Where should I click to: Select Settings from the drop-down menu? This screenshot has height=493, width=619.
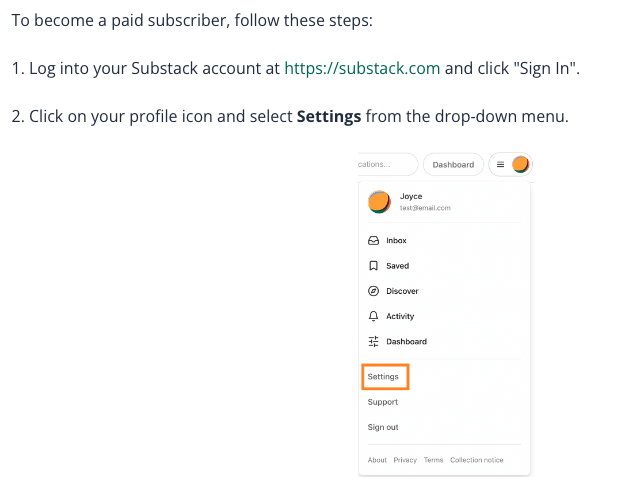click(x=383, y=377)
